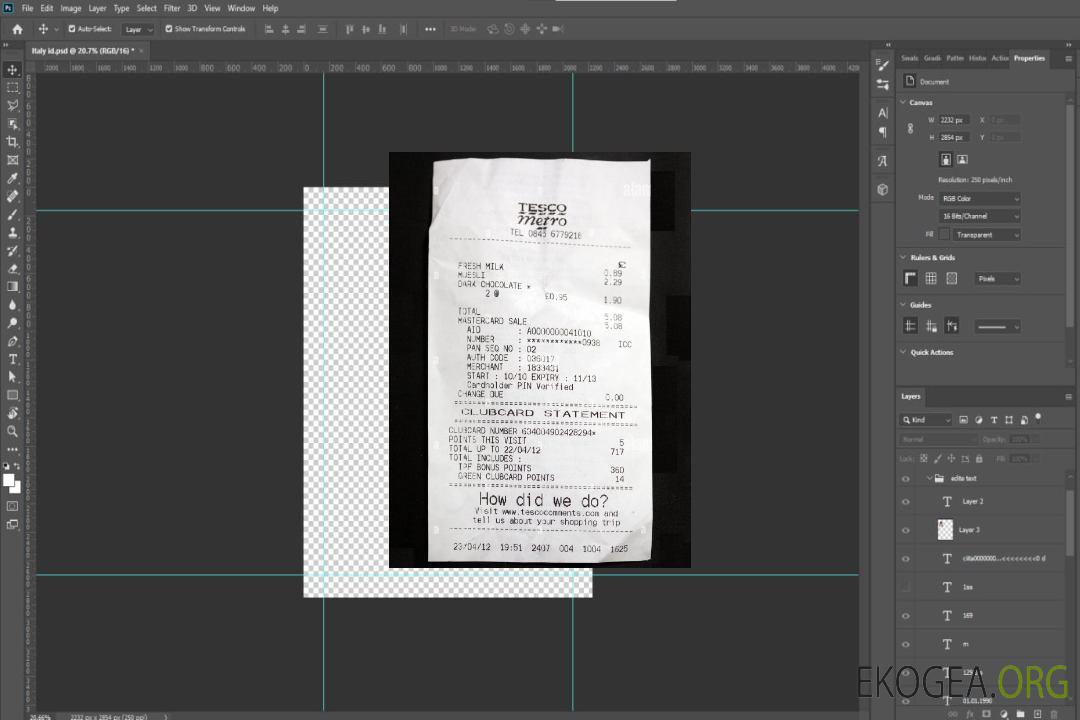
Task: Select the Crop tool
Action: 12,142
